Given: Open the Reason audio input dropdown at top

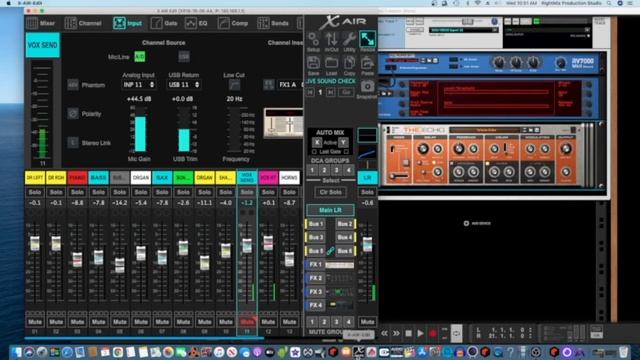Looking at the screenshot, I should [x=463, y=30].
